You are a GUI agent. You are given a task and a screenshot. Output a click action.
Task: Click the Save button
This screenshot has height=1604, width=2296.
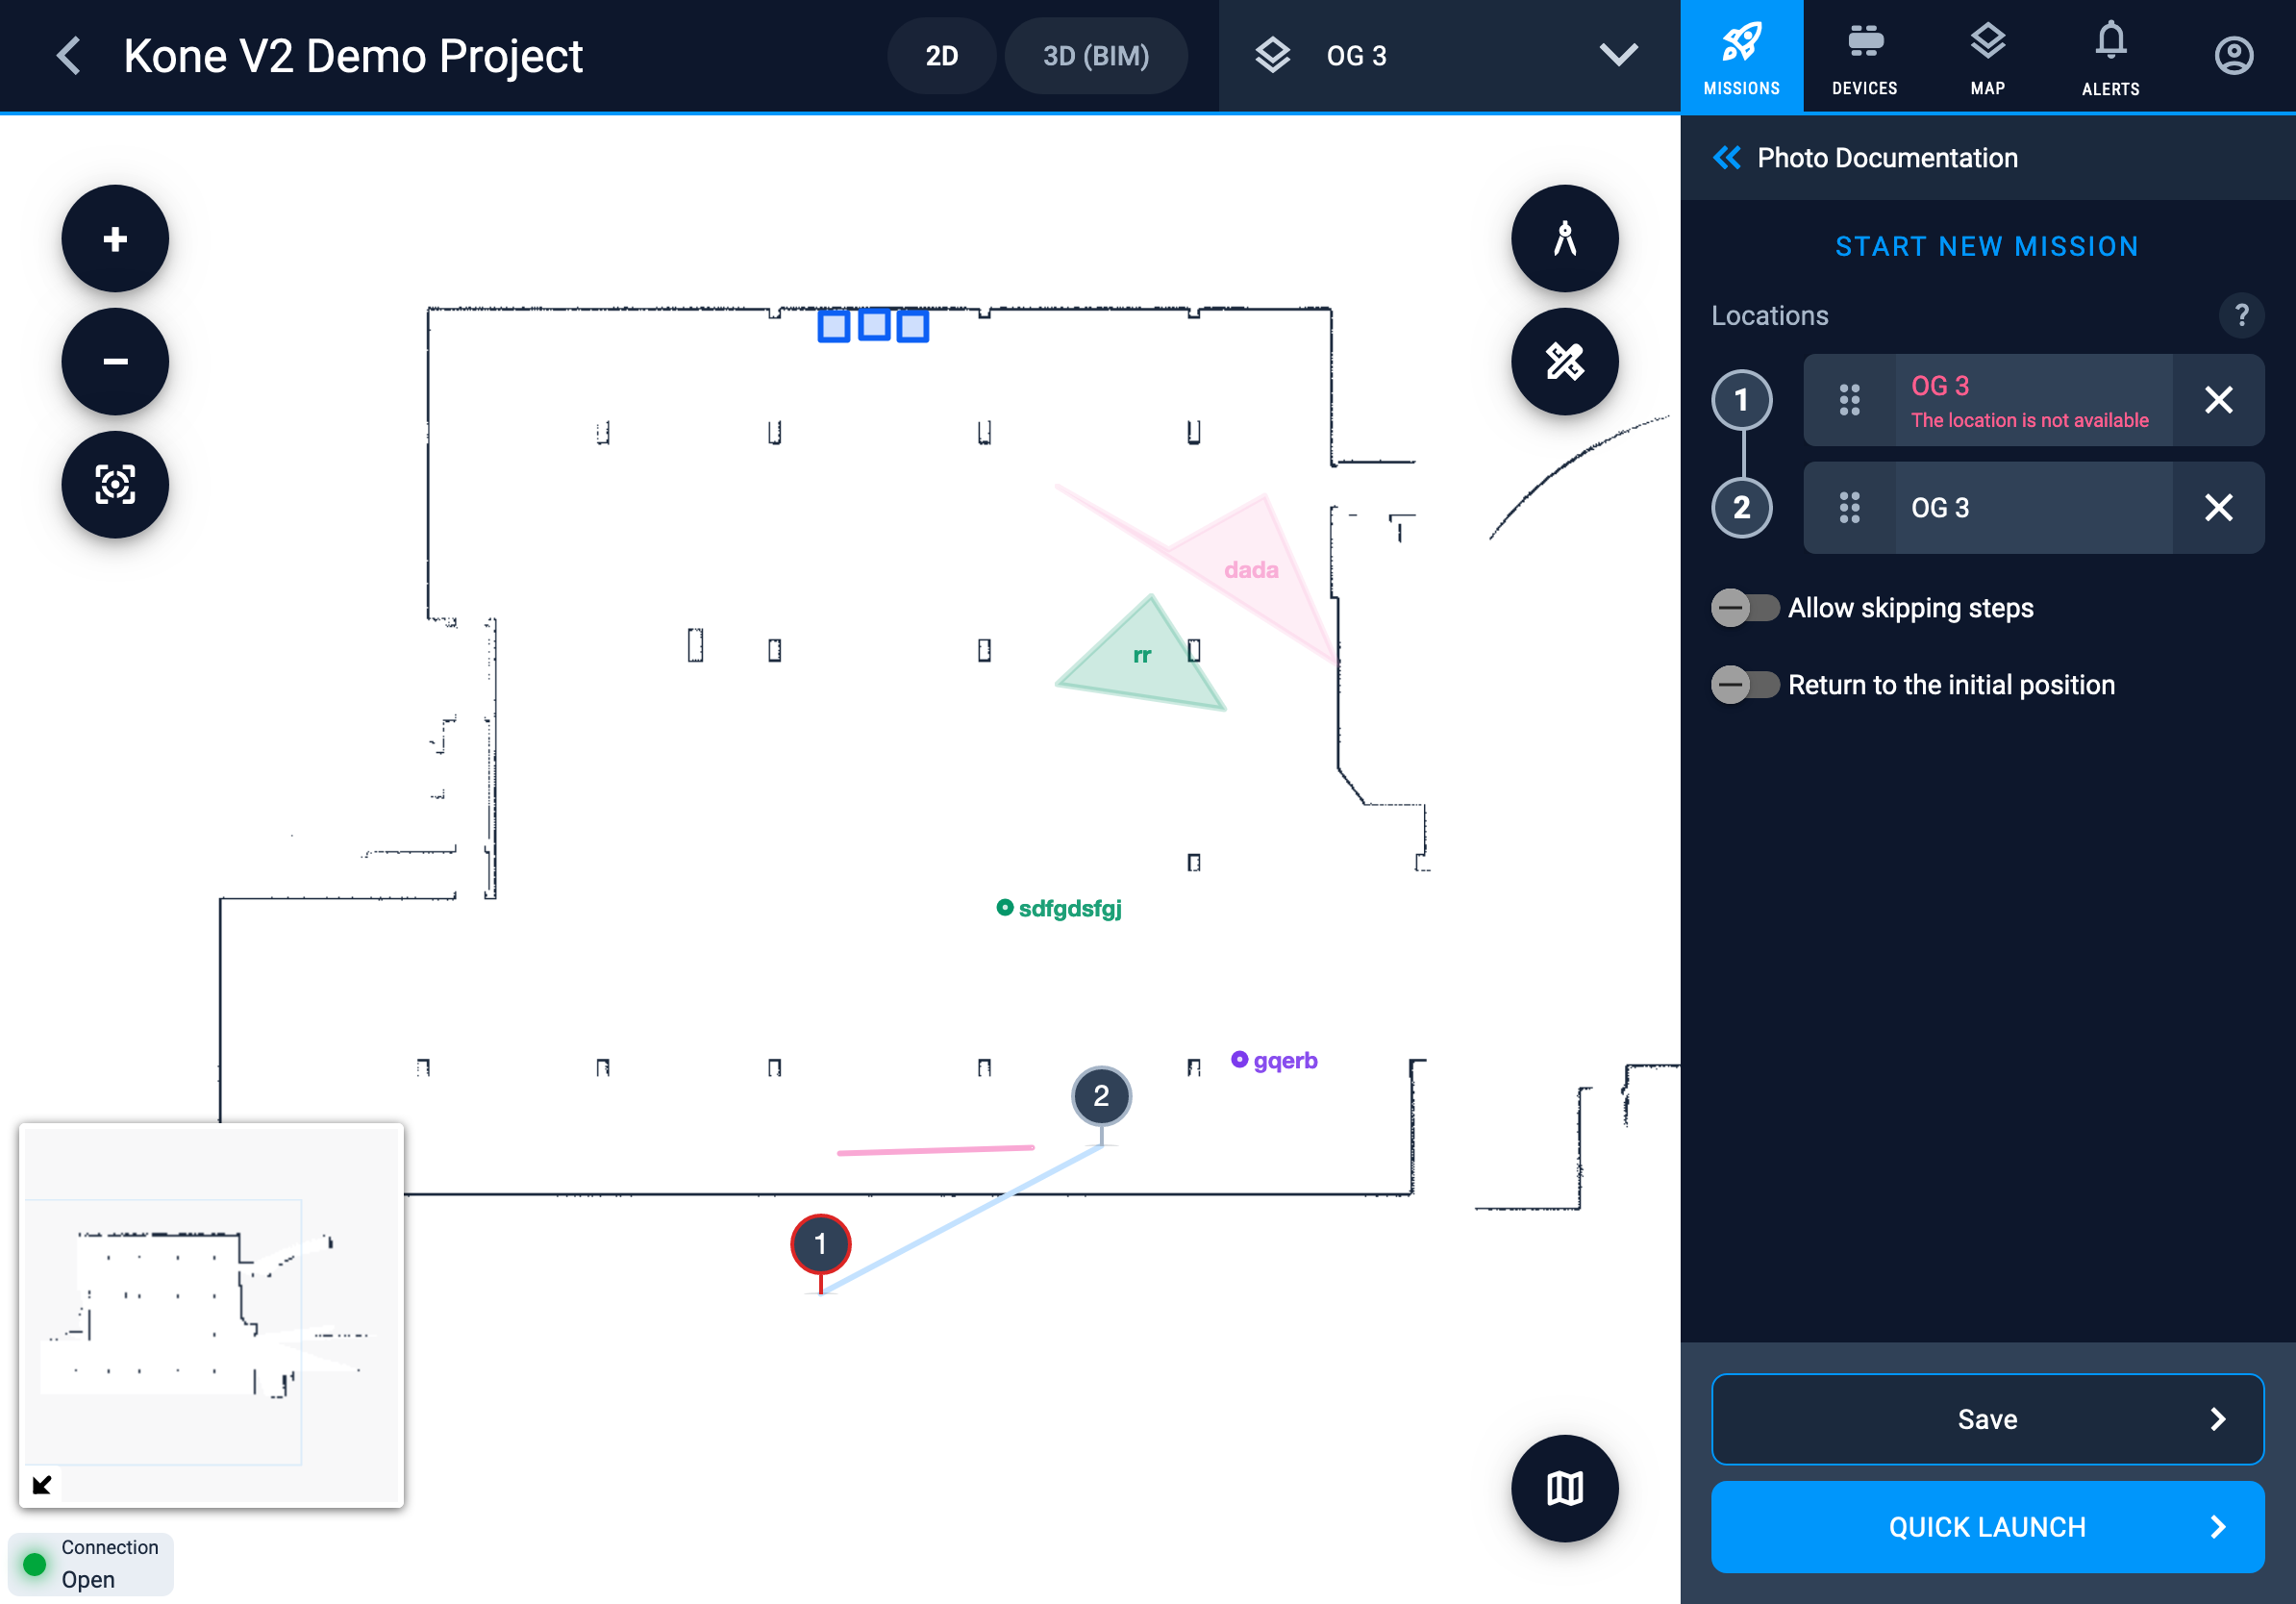(x=1987, y=1418)
